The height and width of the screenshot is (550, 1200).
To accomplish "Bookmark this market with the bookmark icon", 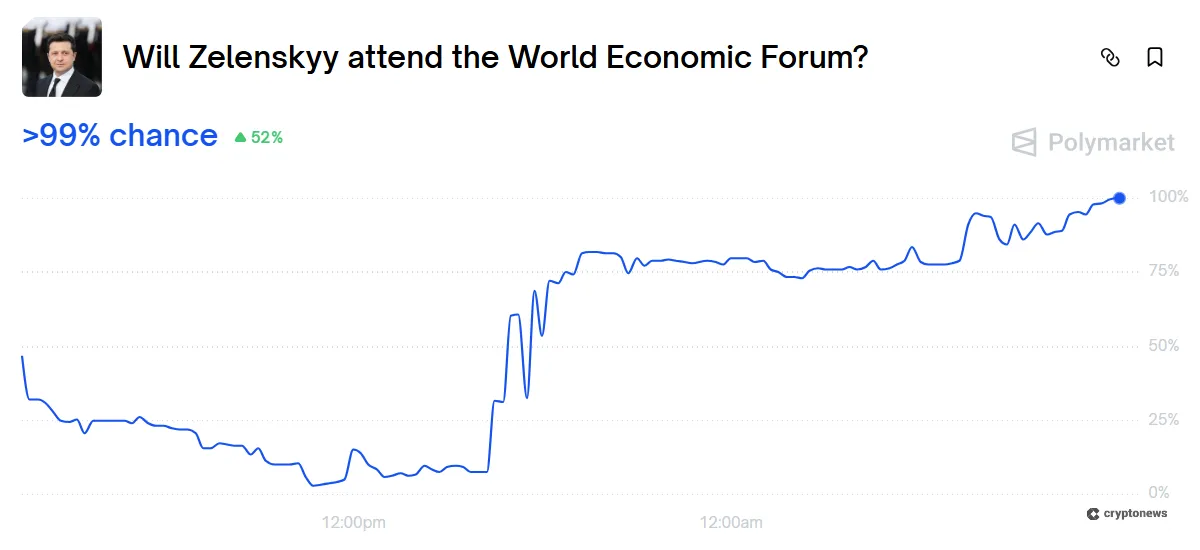I will (1155, 58).
